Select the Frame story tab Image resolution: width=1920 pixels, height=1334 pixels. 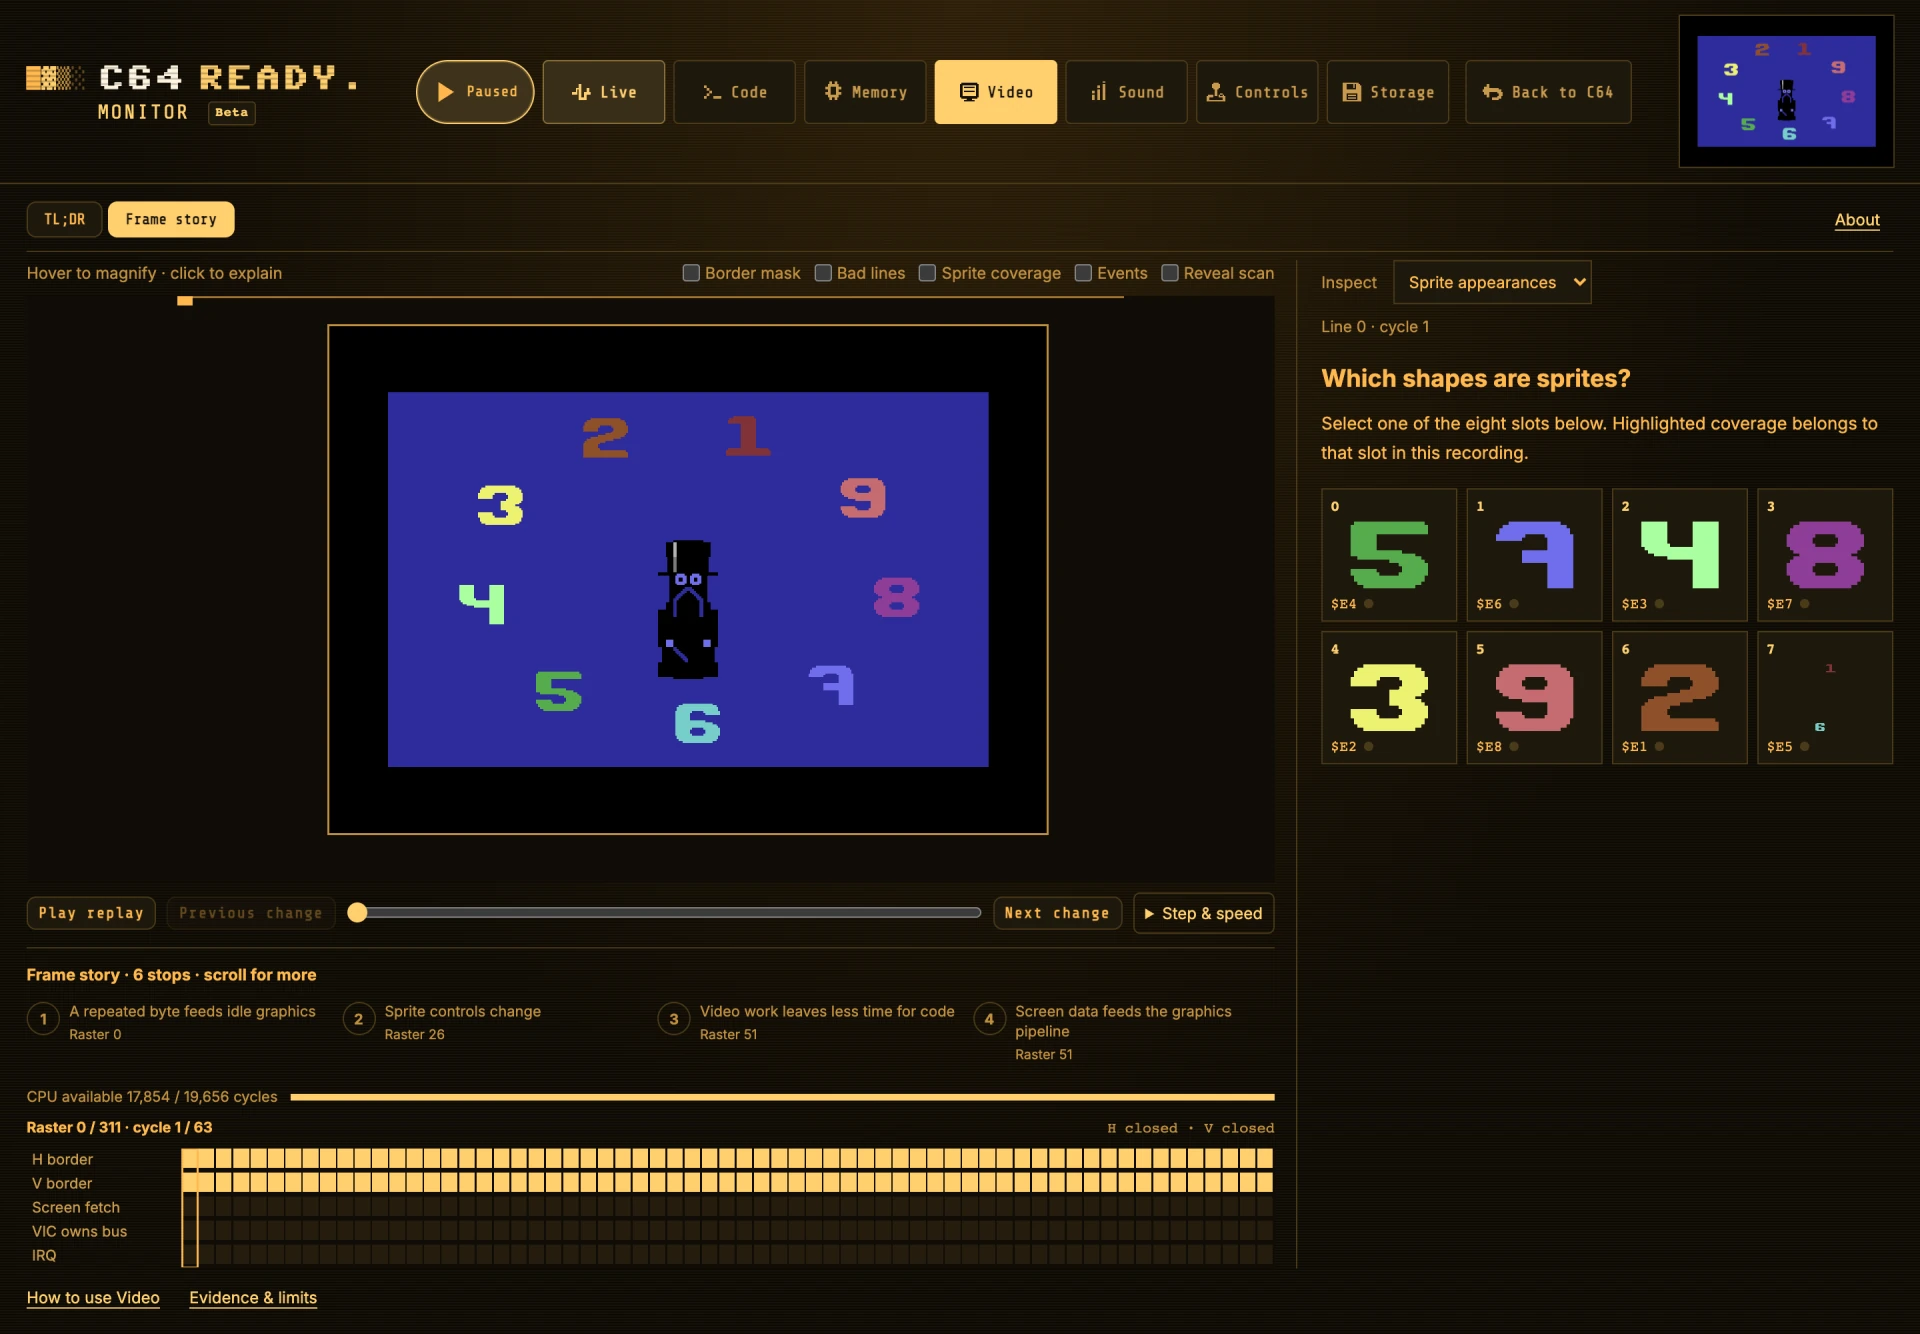pos(171,219)
